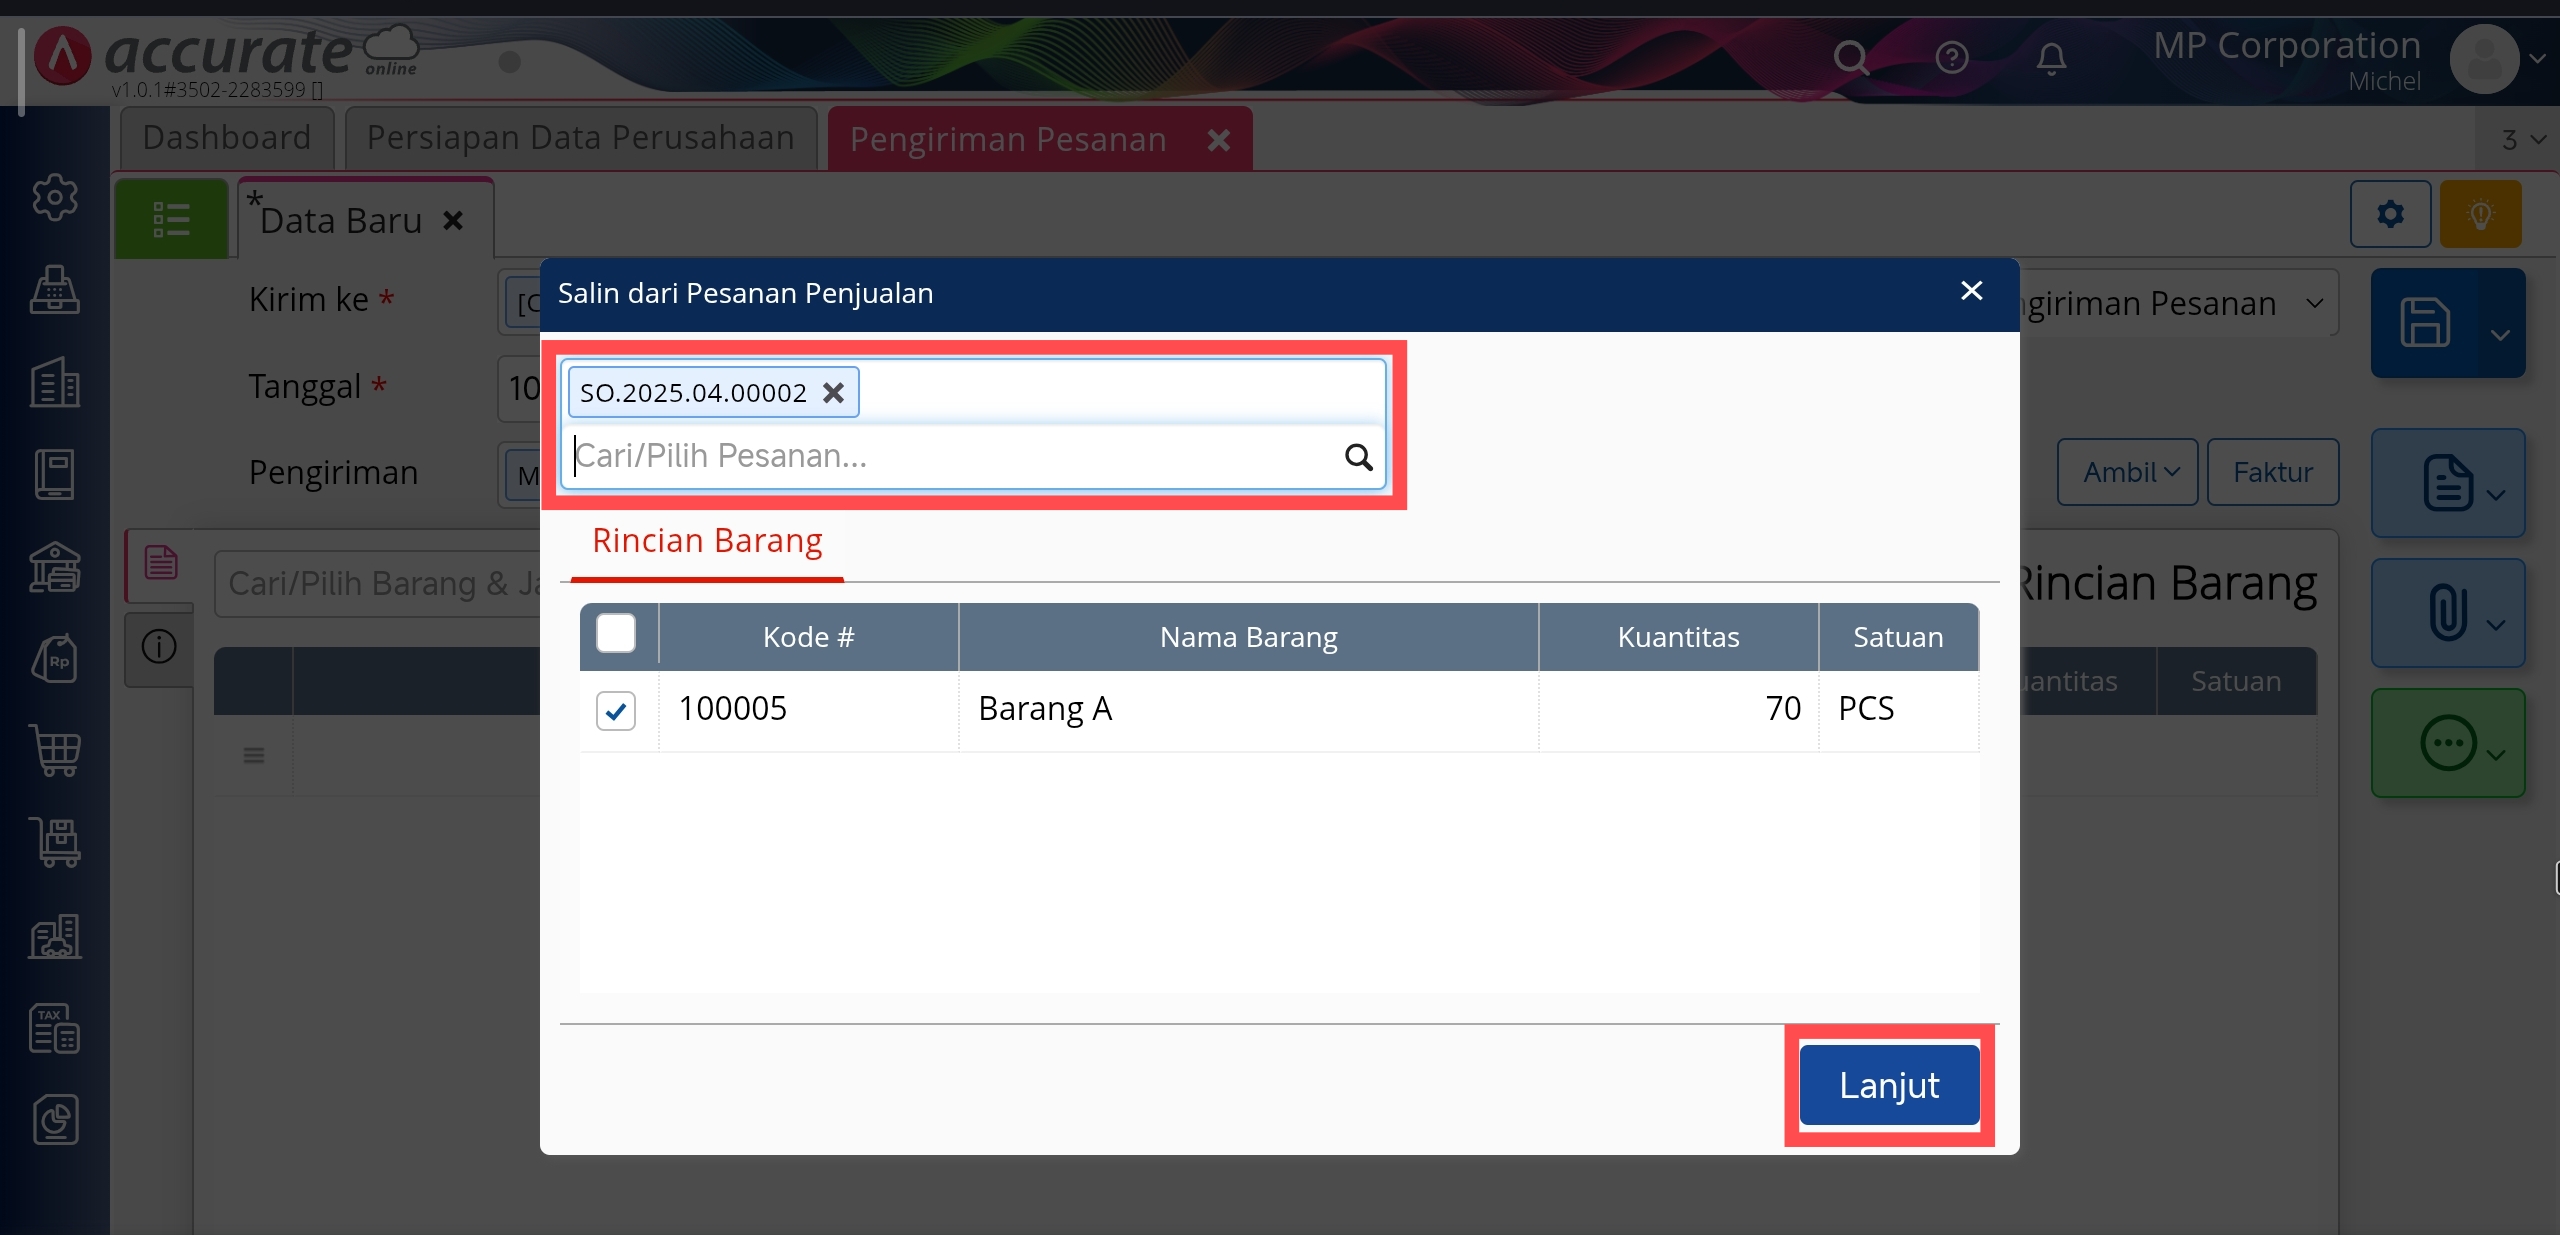Remove the SO.2025.04.00002 order tag

(x=833, y=393)
